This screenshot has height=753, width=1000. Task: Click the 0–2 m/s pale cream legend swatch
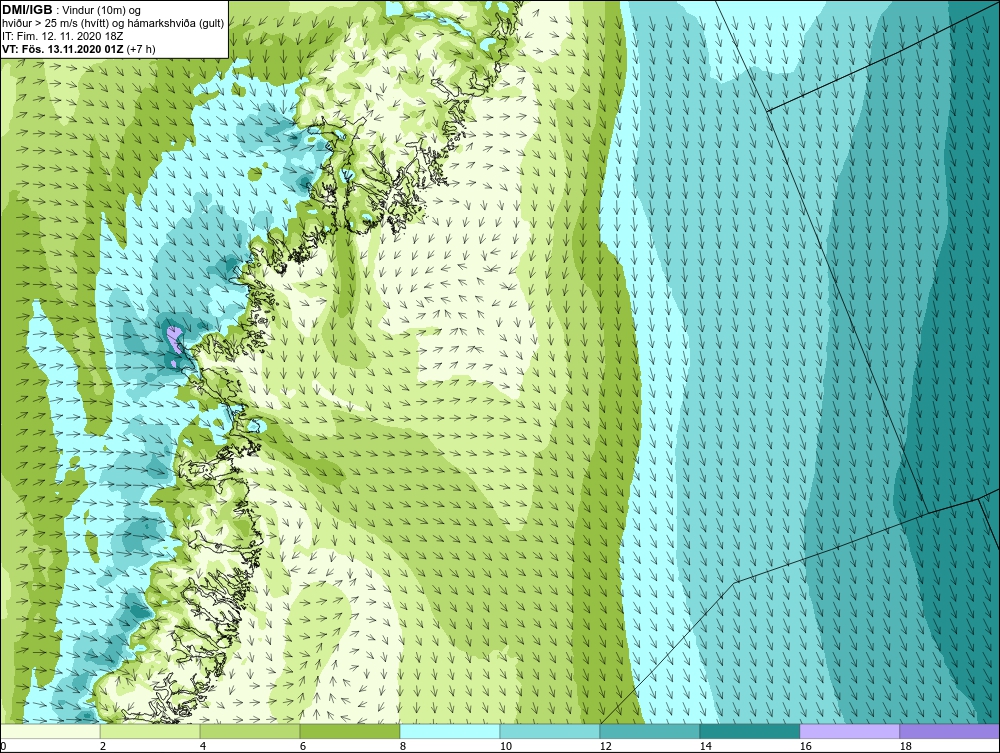point(50,731)
